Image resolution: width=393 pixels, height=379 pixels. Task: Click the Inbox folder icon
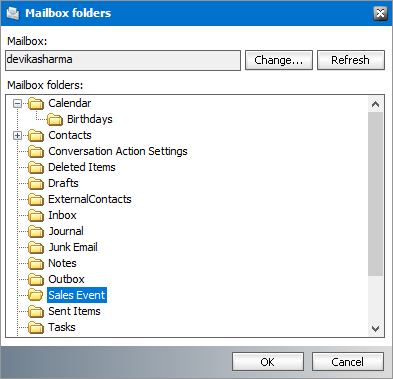(36, 216)
